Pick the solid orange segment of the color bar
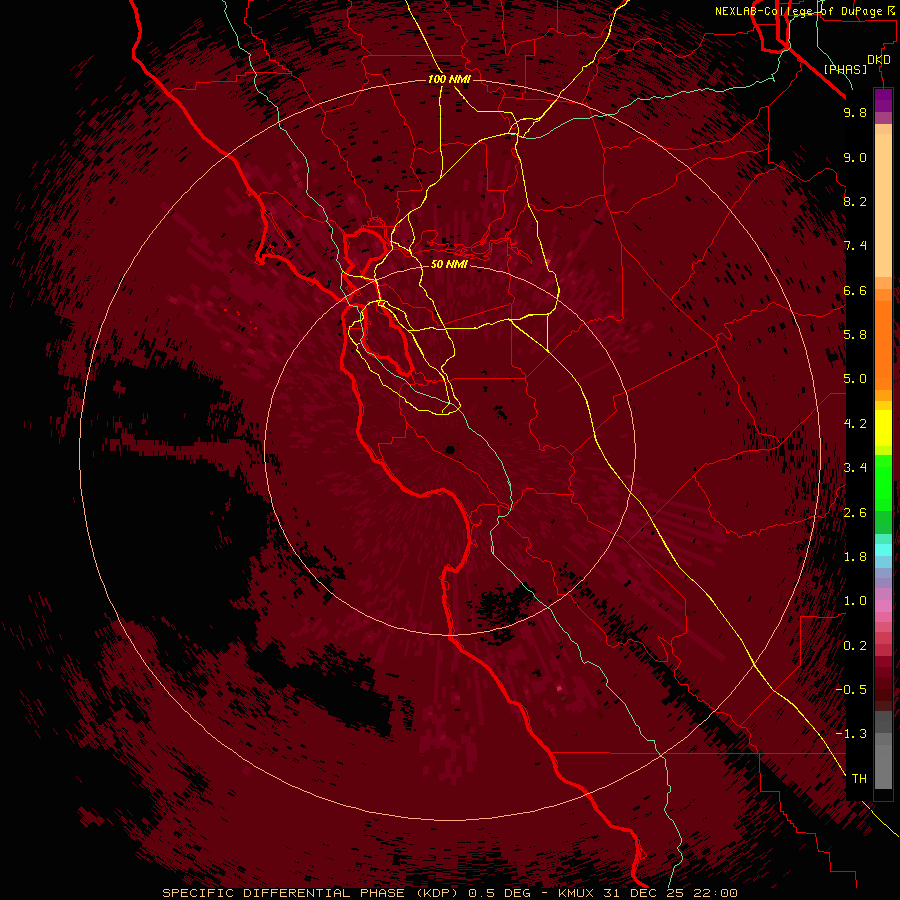 pyautogui.click(x=883, y=346)
